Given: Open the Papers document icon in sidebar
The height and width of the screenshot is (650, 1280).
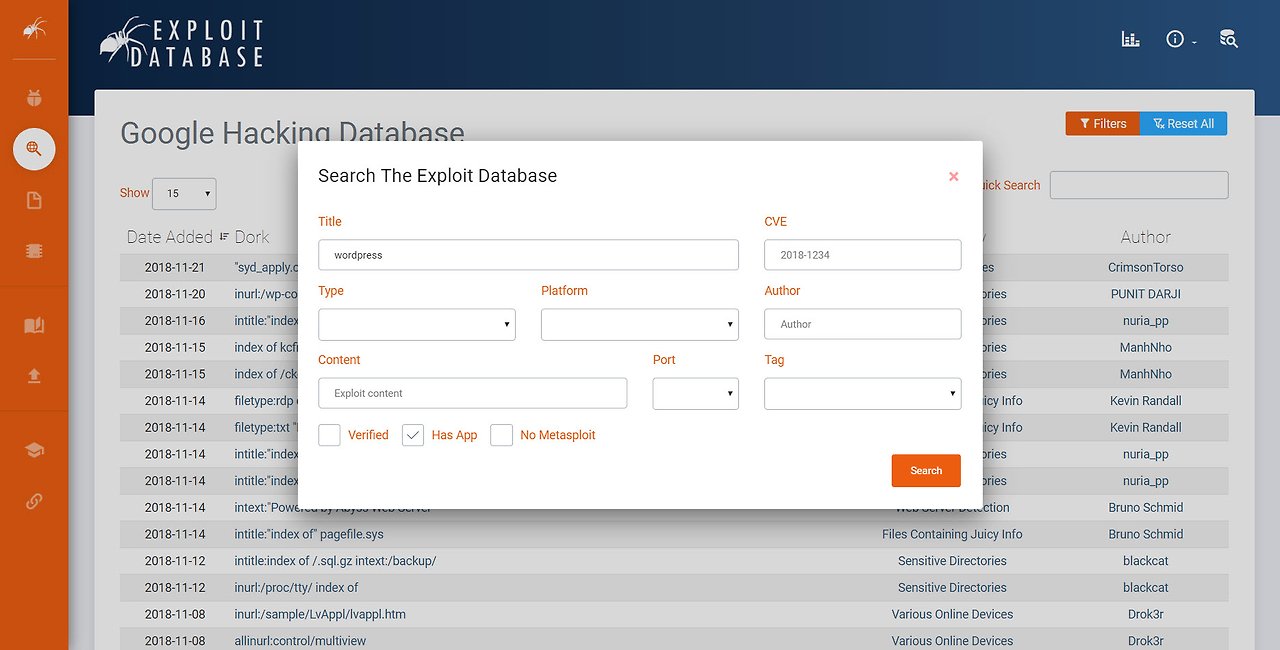Looking at the screenshot, I should click(34, 201).
